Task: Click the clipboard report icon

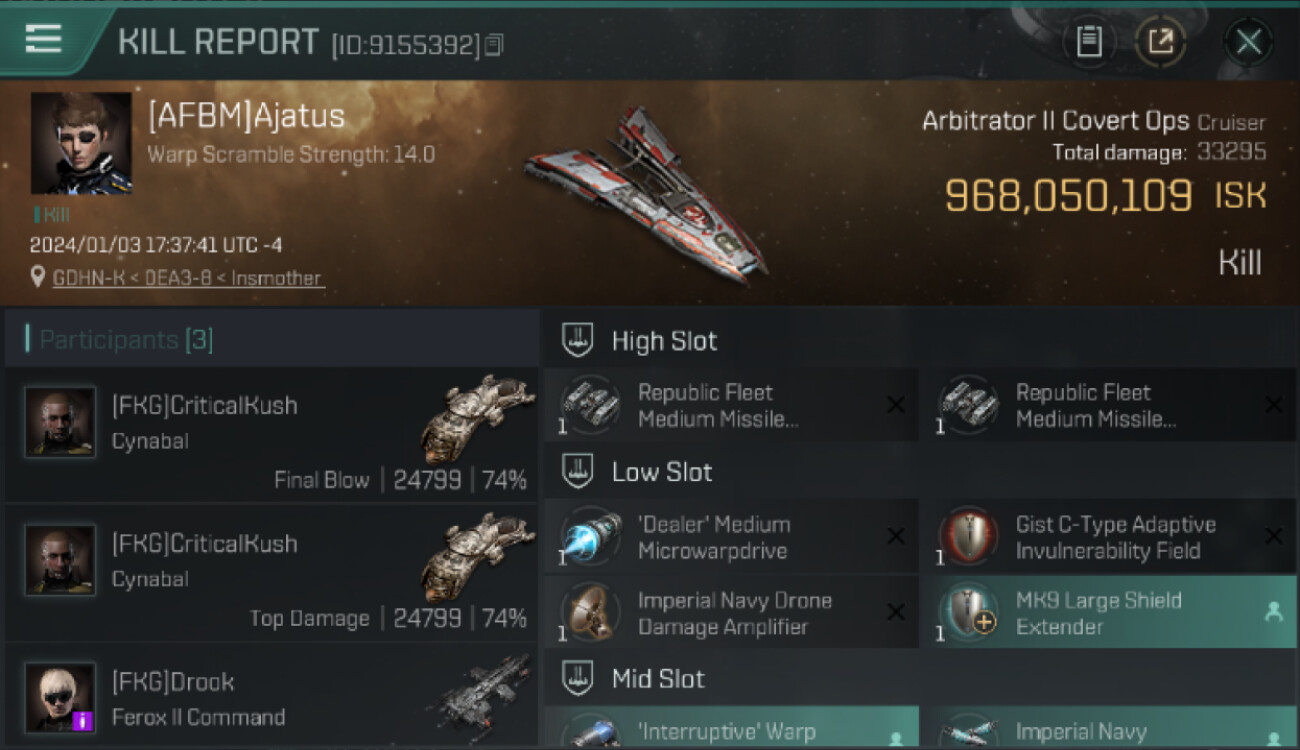Action: tap(1089, 42)
